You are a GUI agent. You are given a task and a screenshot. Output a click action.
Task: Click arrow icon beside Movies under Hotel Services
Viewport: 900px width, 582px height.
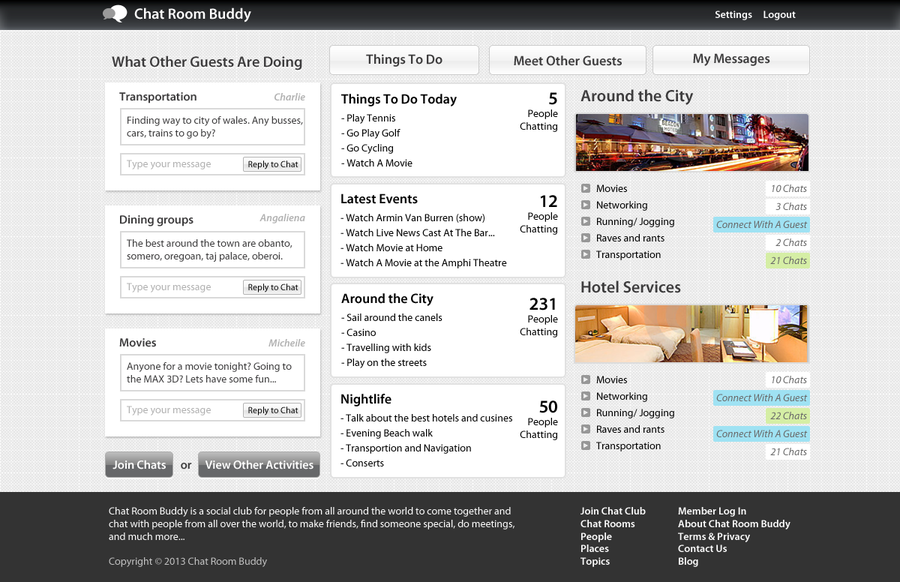pos(586,380)
